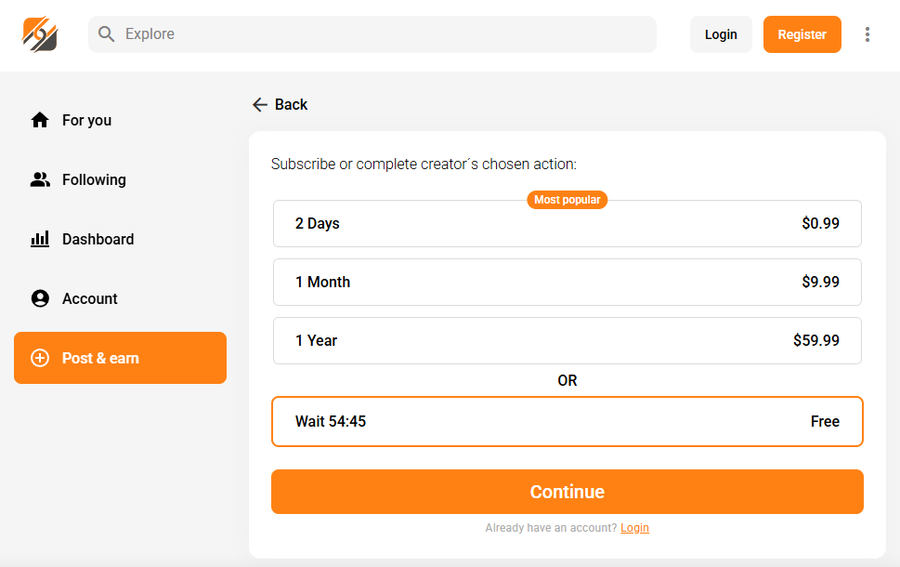Click the Account profile icon
This screenshot has width=900, height=567.
(x=40, y=298)
